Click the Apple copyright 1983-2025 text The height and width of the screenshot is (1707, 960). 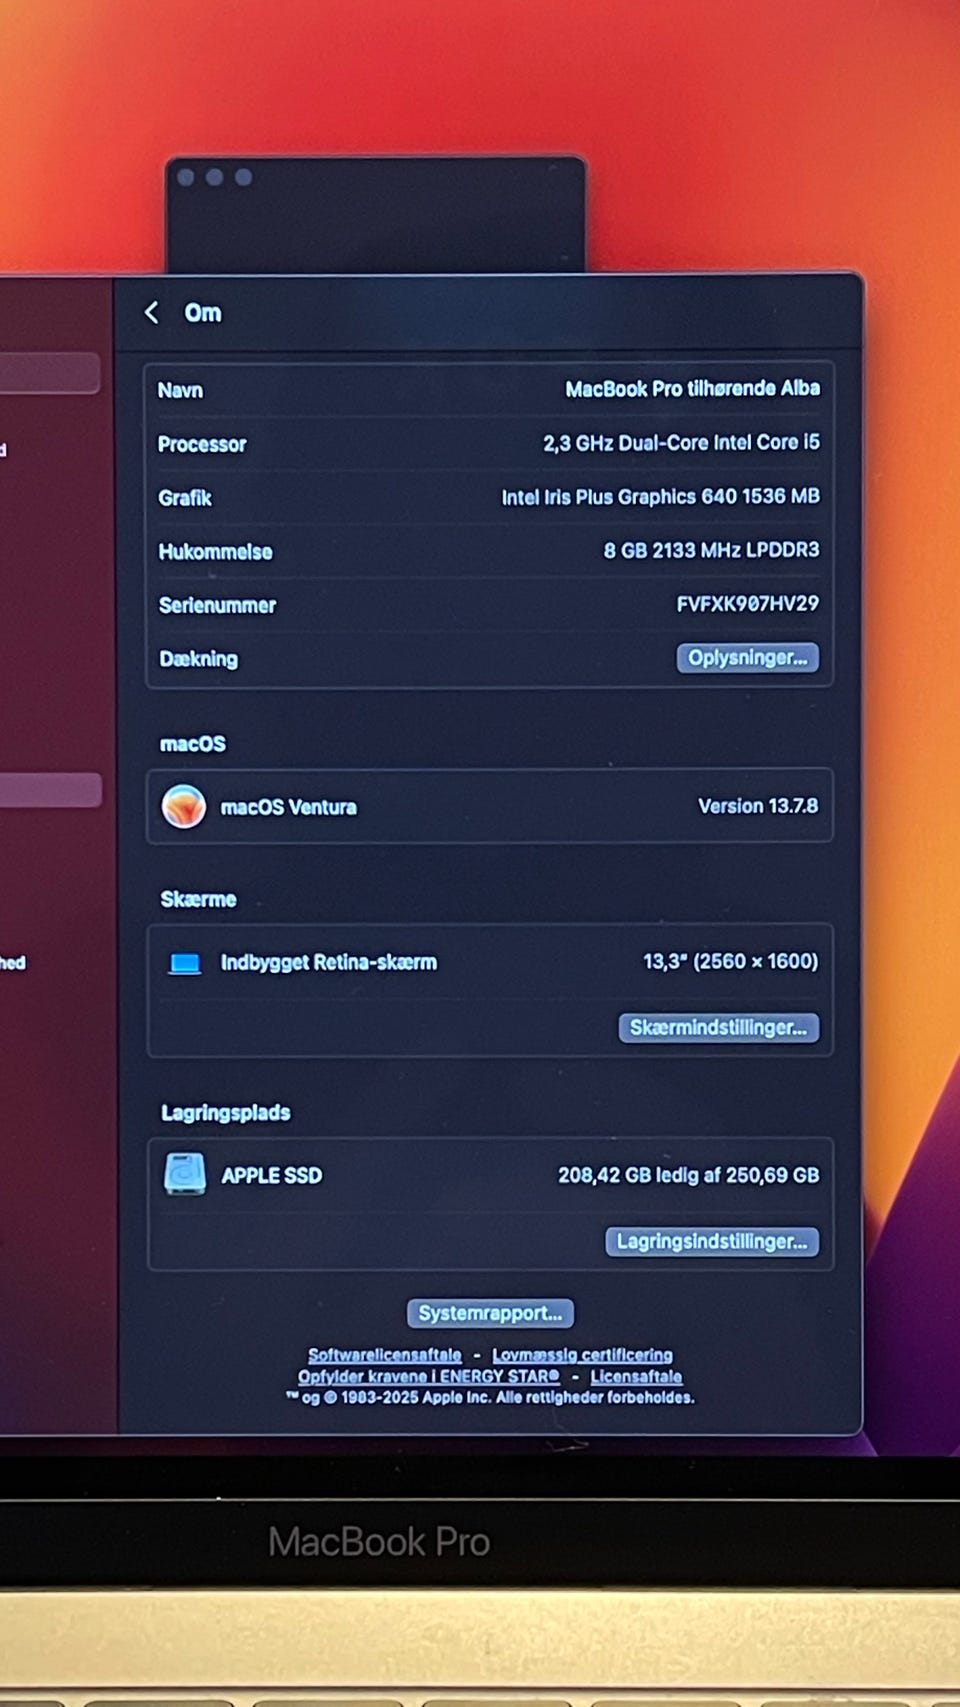490,1398
